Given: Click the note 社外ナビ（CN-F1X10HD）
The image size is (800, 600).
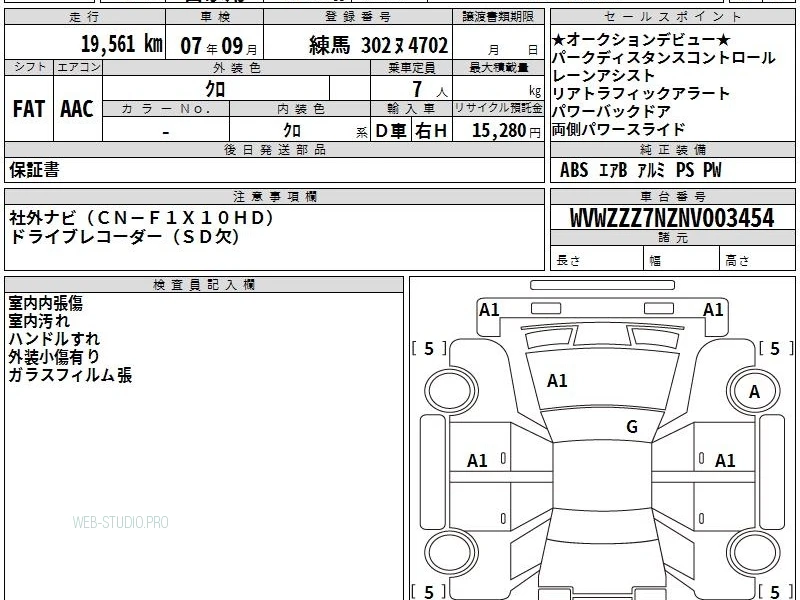Looking at the screenshot, I should [142, 218].
